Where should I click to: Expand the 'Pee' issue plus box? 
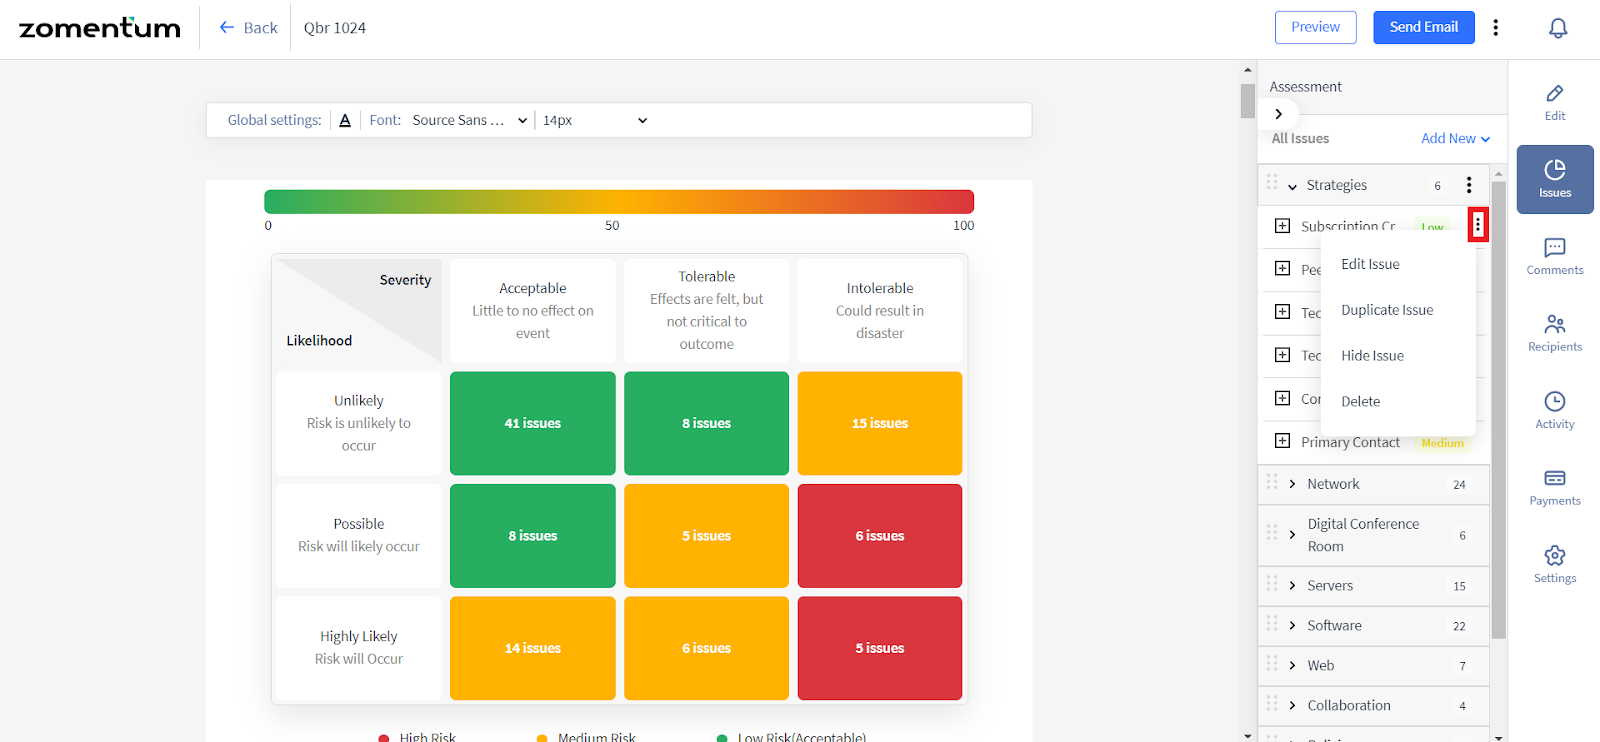[1282, 268]
